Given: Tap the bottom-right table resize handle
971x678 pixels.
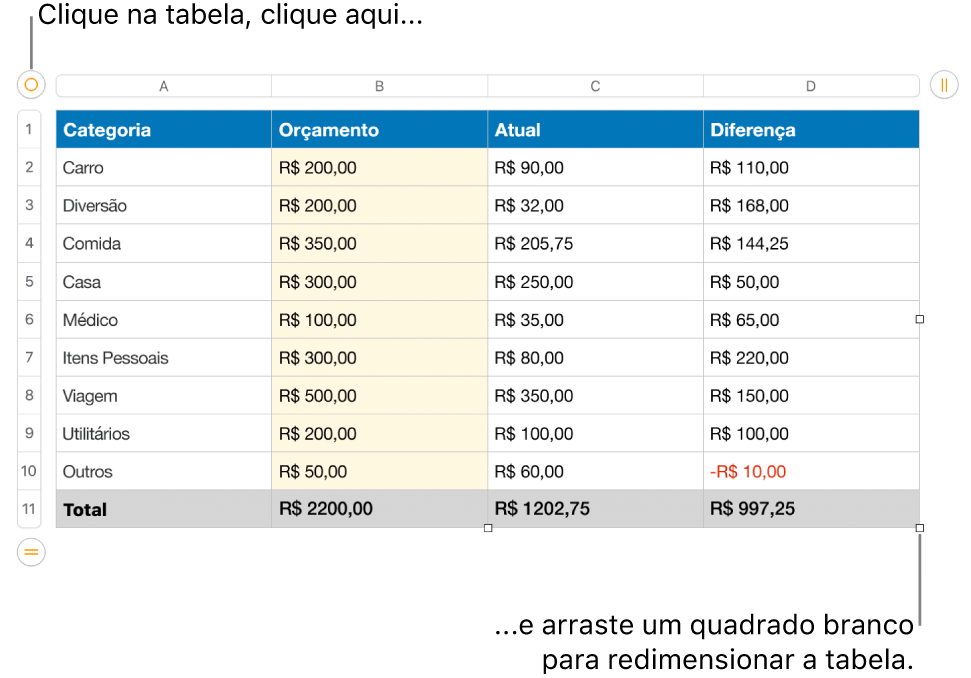Looking at the screenshot, I should [x=919, y=527].
